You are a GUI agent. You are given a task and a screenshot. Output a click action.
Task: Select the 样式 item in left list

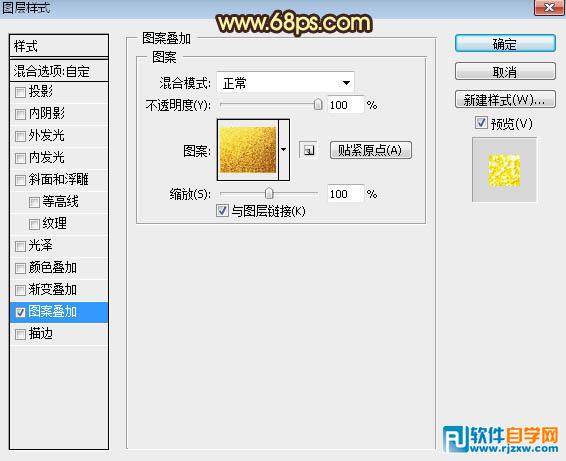pyautogui.click(x=59, y=46)
